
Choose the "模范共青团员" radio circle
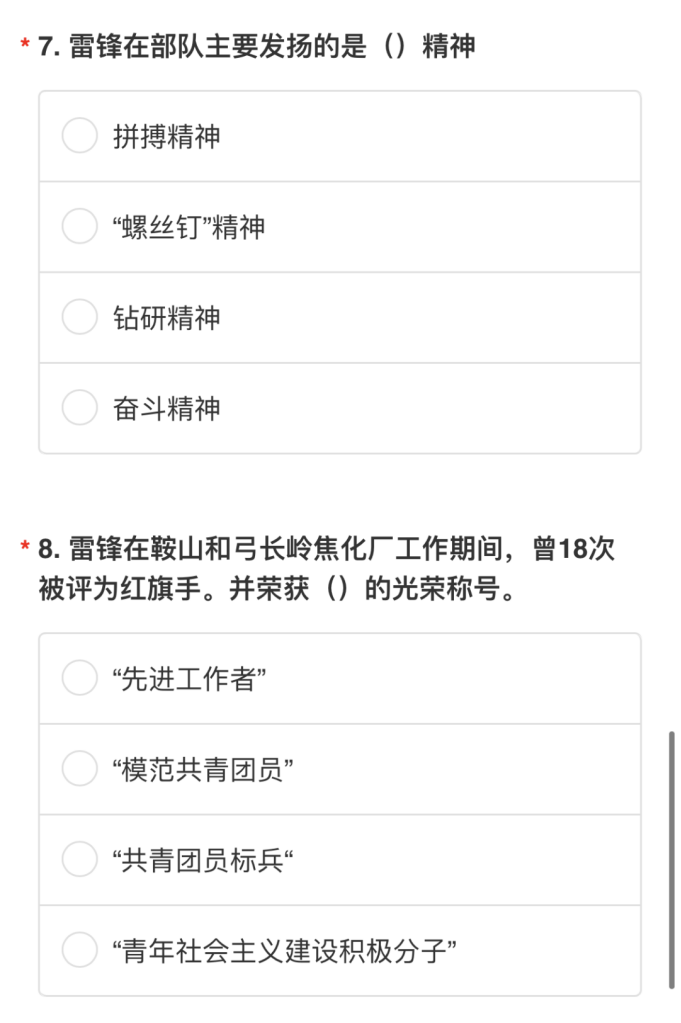tap(80, 770)
